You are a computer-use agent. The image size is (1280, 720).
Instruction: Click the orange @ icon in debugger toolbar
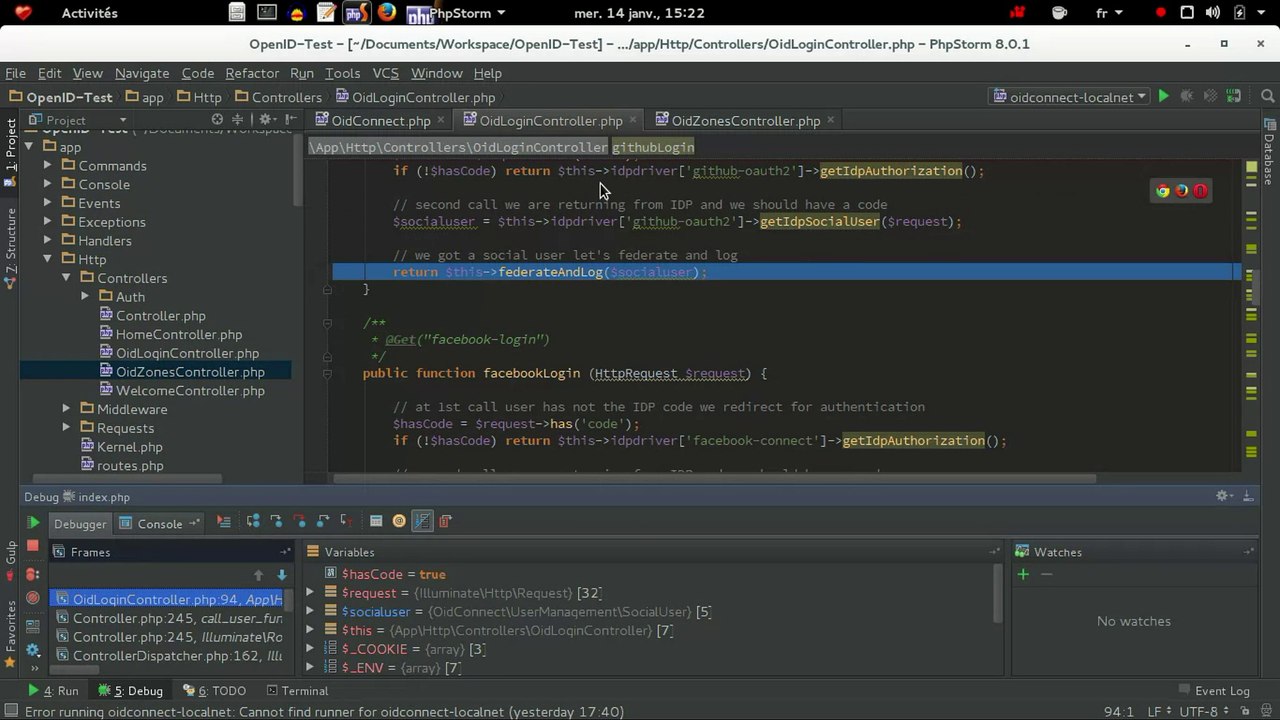click(399, 521)
